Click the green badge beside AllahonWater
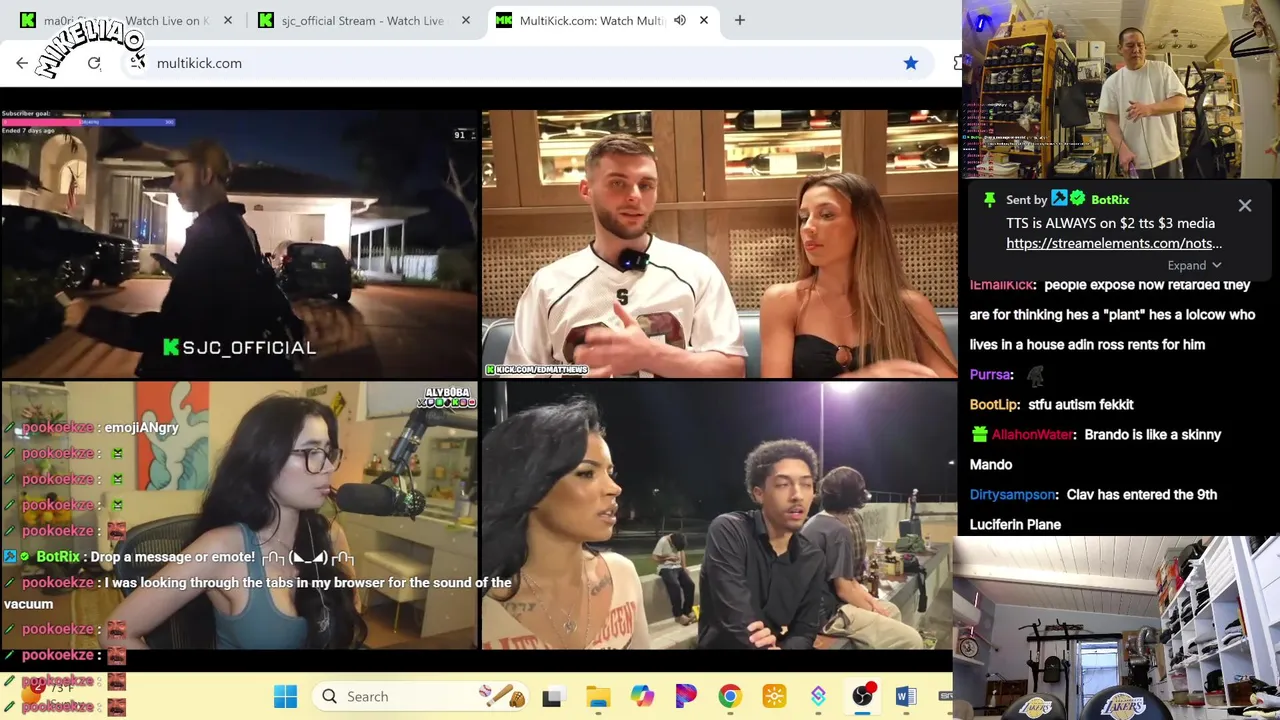 pyautogui.click(x=979, y=434)
